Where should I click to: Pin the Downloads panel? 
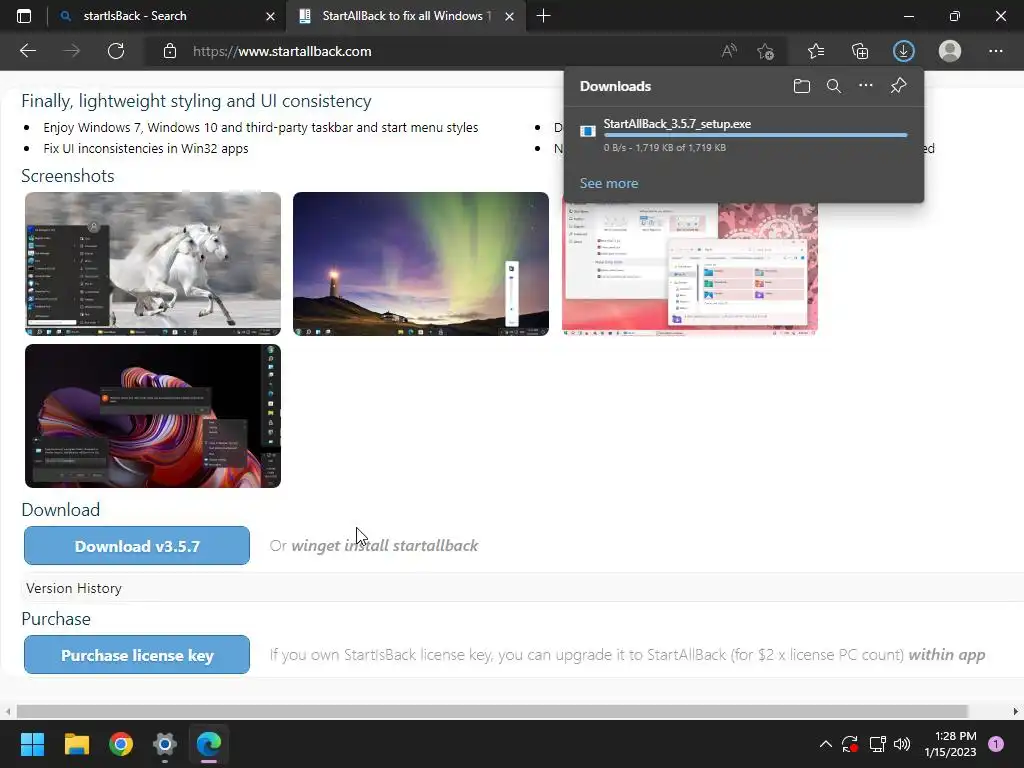coord(899,86)
